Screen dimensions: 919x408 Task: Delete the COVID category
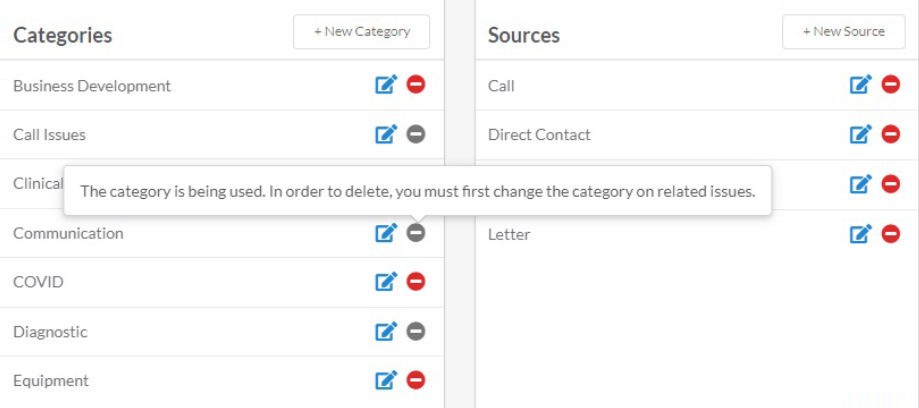pyautogui.click(x=416, y=282)
